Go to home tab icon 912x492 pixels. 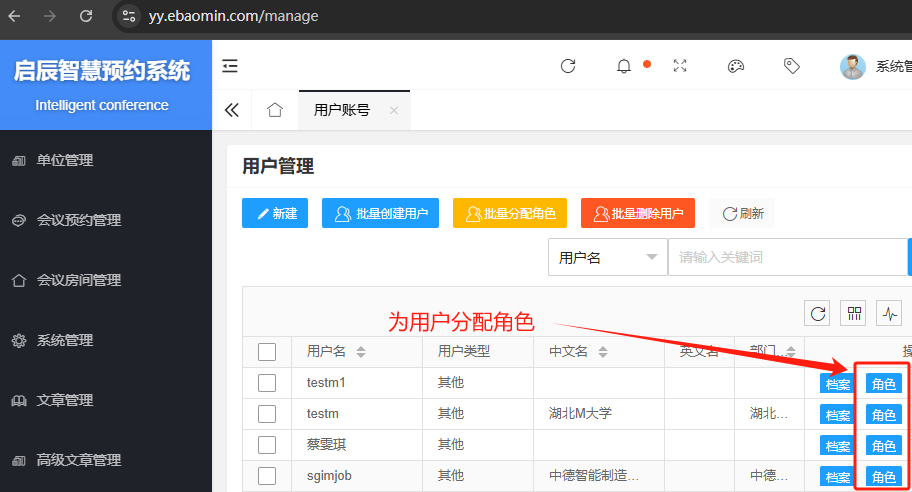(x=275, y=110)
